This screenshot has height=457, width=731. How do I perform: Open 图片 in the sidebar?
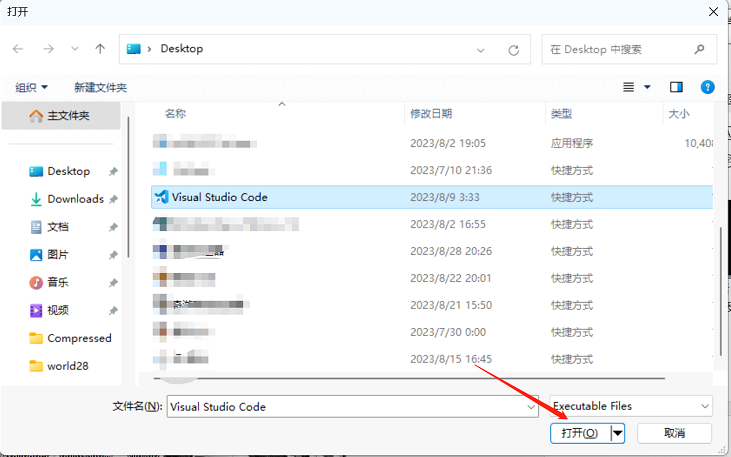click(x=58, y=255)
